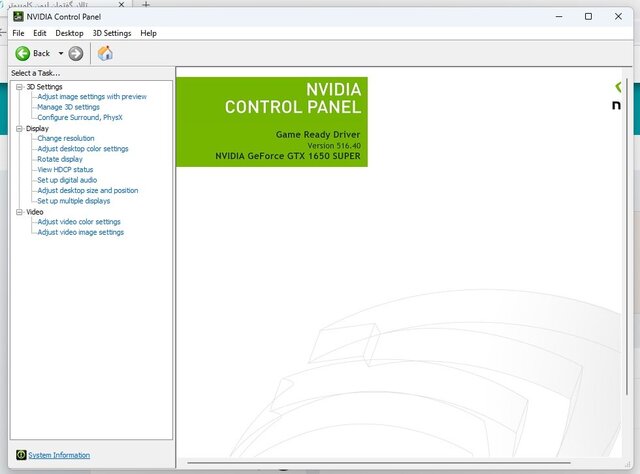Open the Back history dropdown arrow
The image size is (640, 474).
click(x=61, y=53)
